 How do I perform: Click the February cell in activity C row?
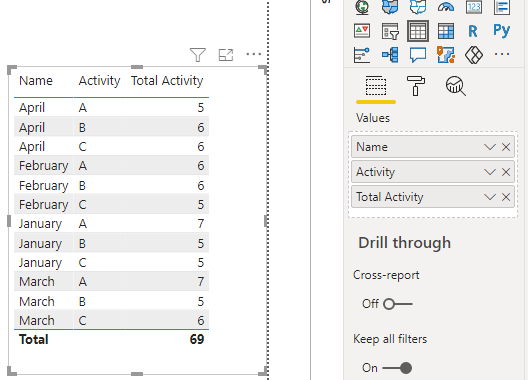point(43,205)
